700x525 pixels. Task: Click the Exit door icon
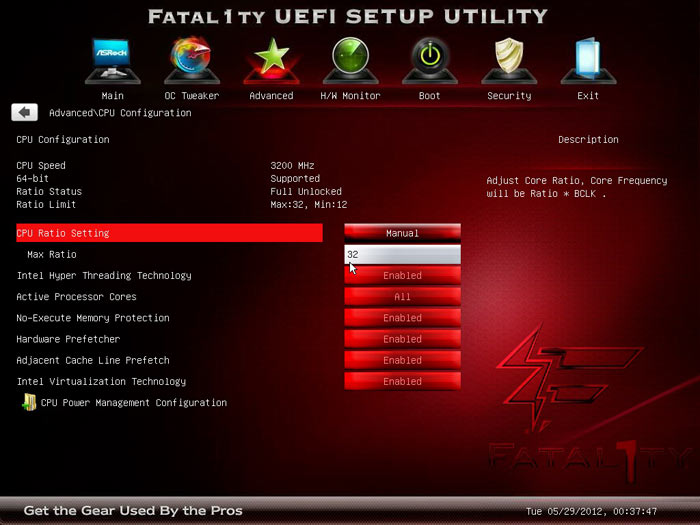tap(588, 61)
